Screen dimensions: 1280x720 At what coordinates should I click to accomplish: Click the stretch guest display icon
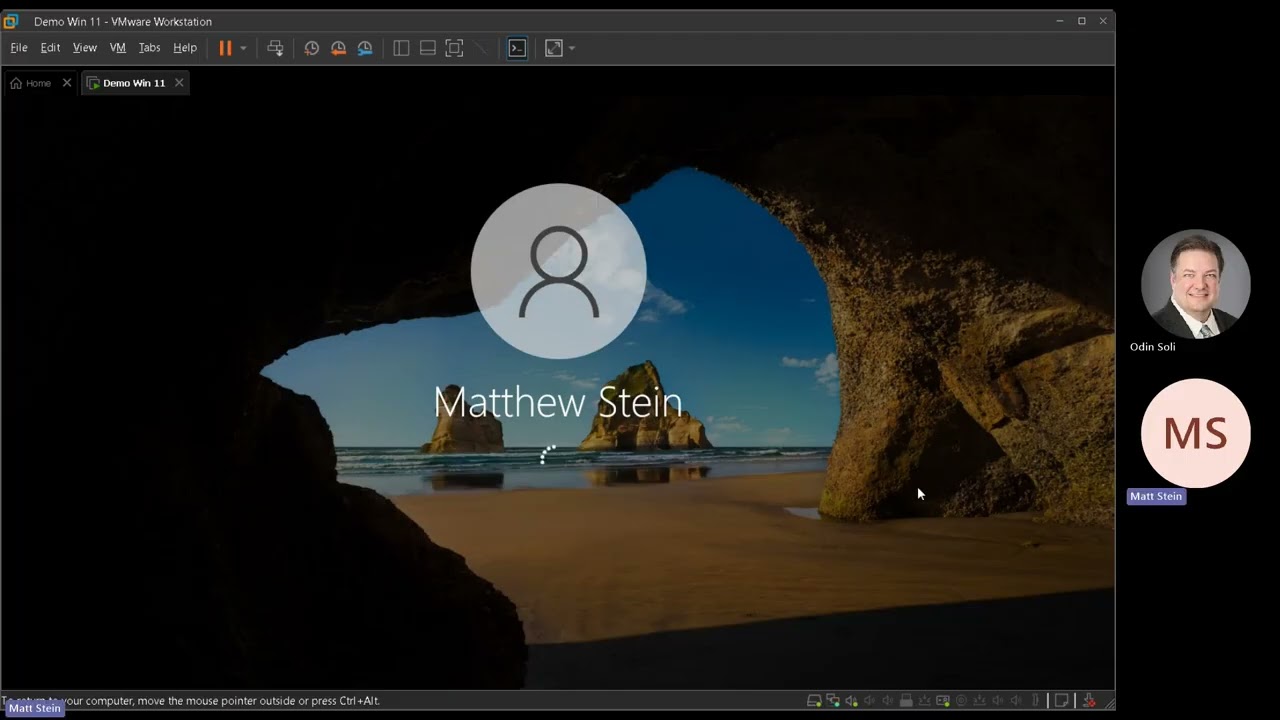[x=554, y=48]
